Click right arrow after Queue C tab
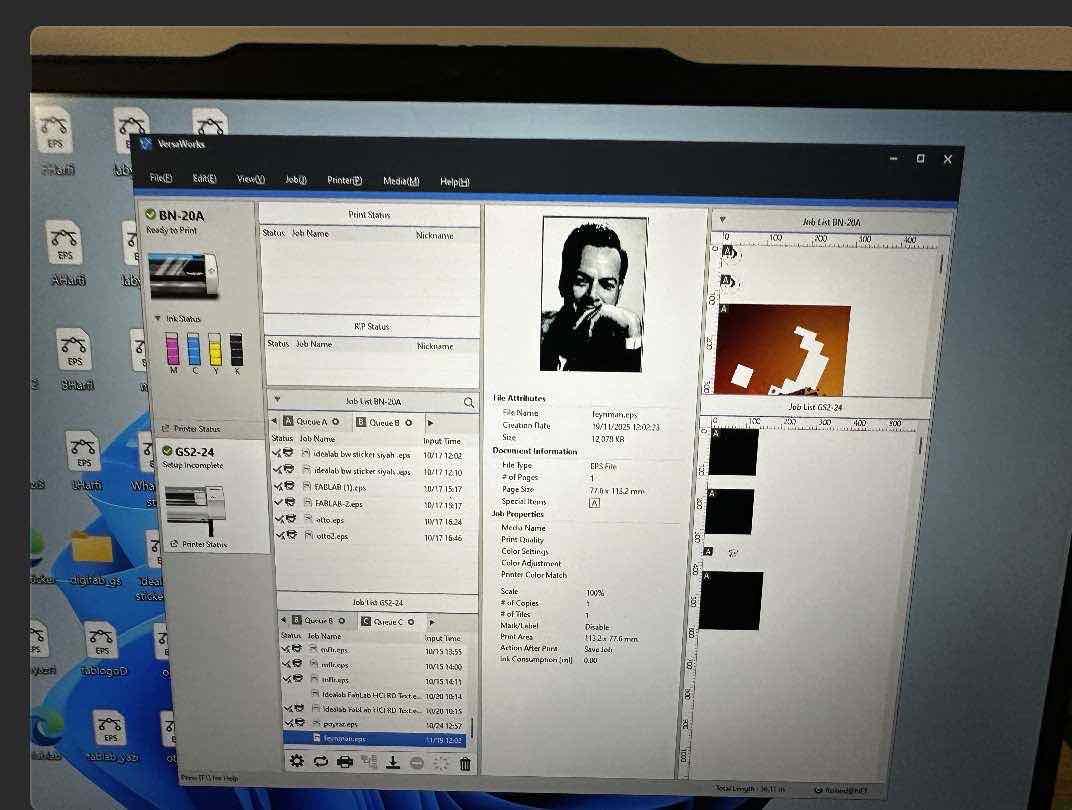Viewport: 1072px width, 810px height. 432,622
